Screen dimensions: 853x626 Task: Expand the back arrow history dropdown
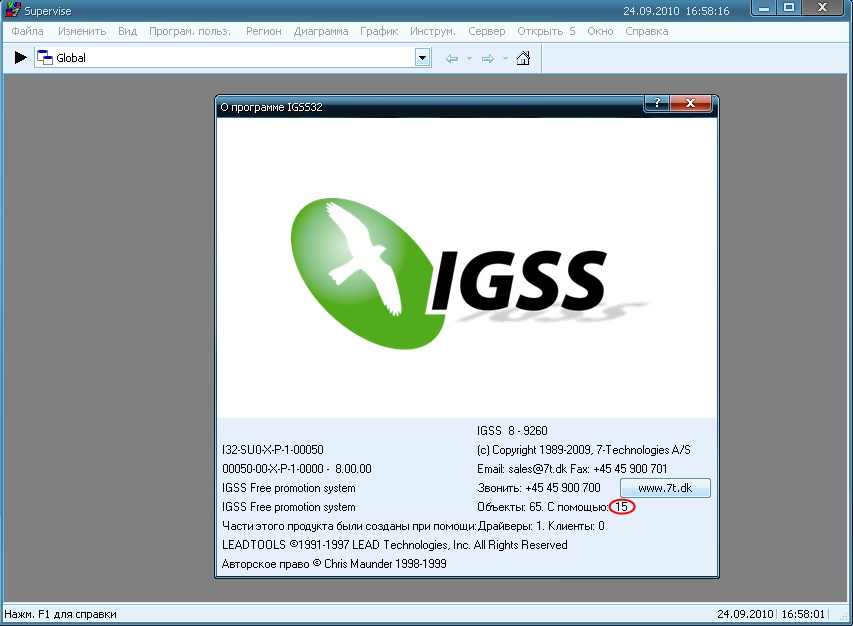coord(469,58)
